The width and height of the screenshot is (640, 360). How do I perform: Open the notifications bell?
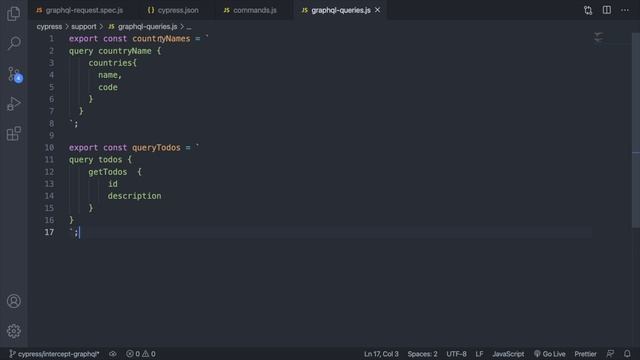627,354
